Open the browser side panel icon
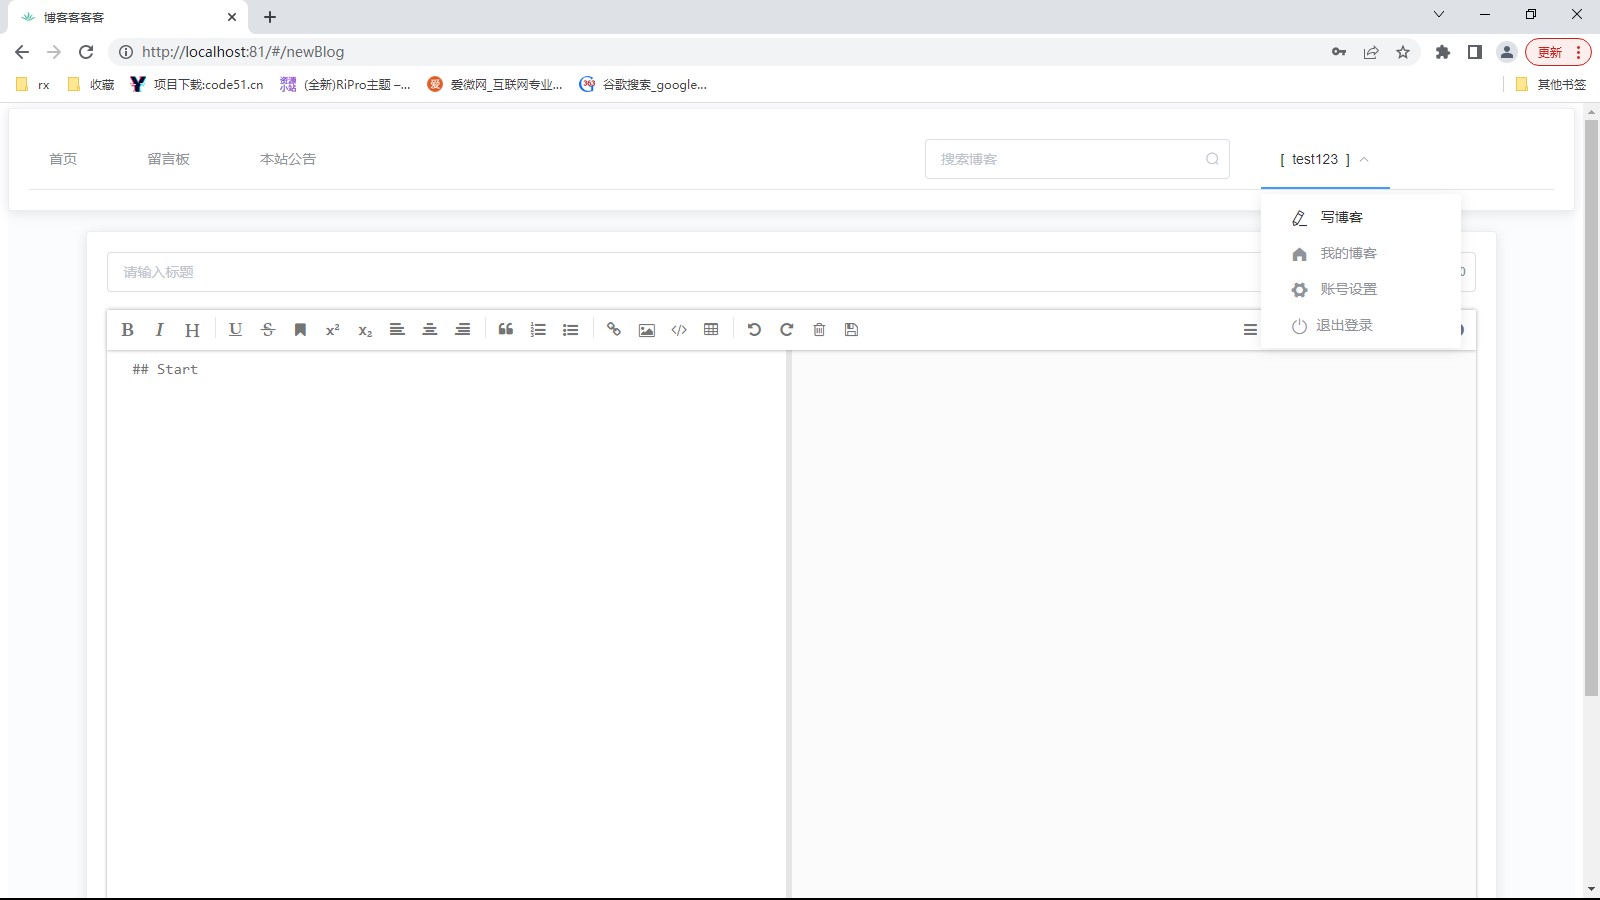Viewport: 1600px width, 900px height. tap(1474, 52)
